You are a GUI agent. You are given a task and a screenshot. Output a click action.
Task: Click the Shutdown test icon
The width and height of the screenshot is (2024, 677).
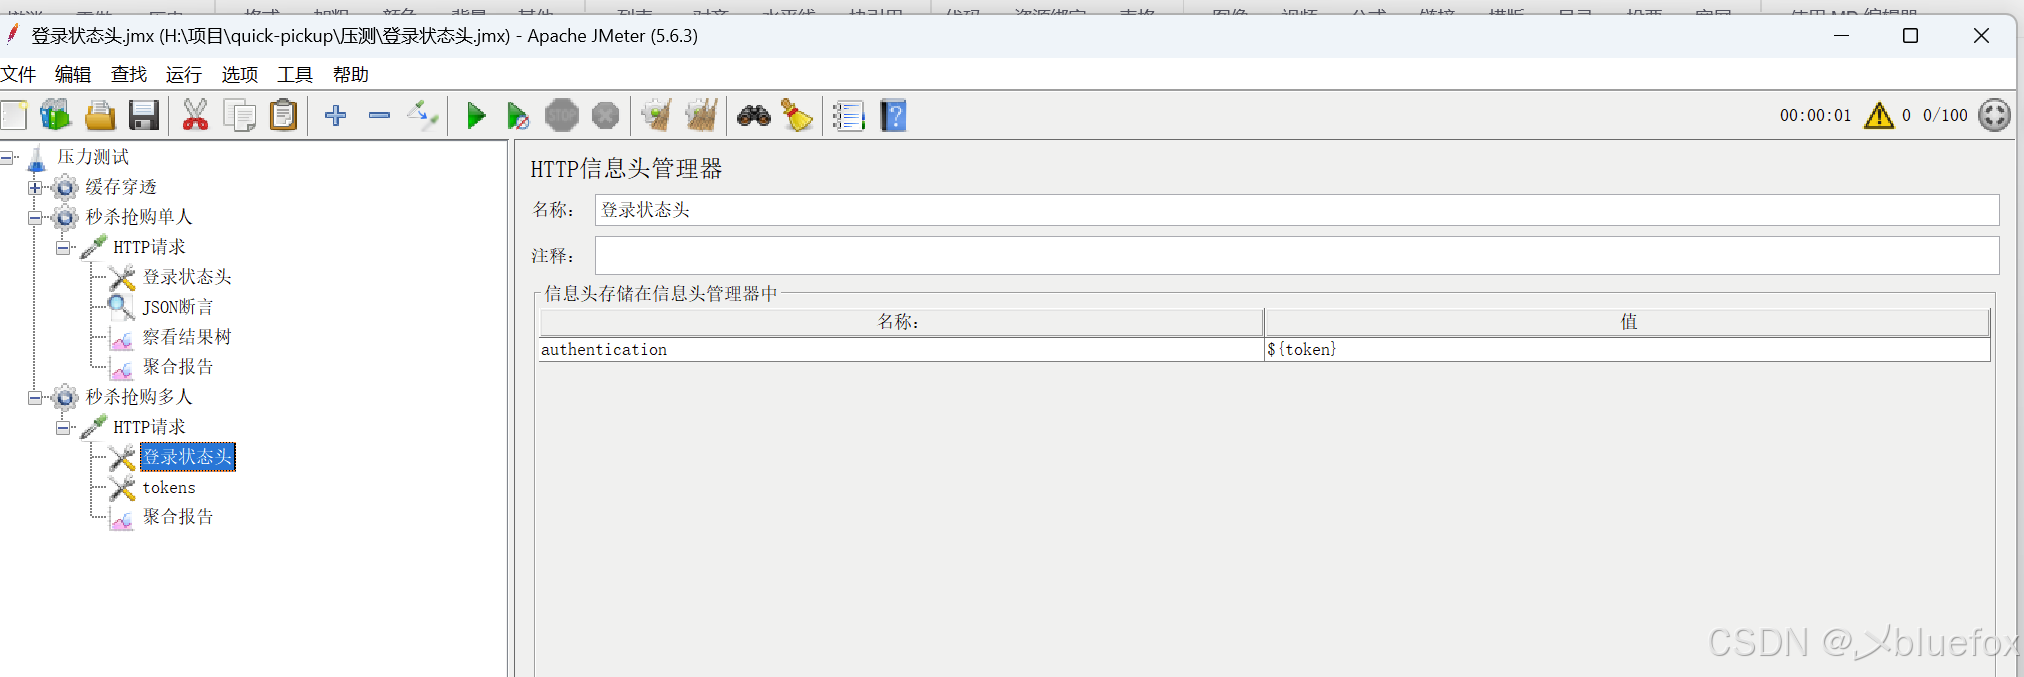[606, 116]
